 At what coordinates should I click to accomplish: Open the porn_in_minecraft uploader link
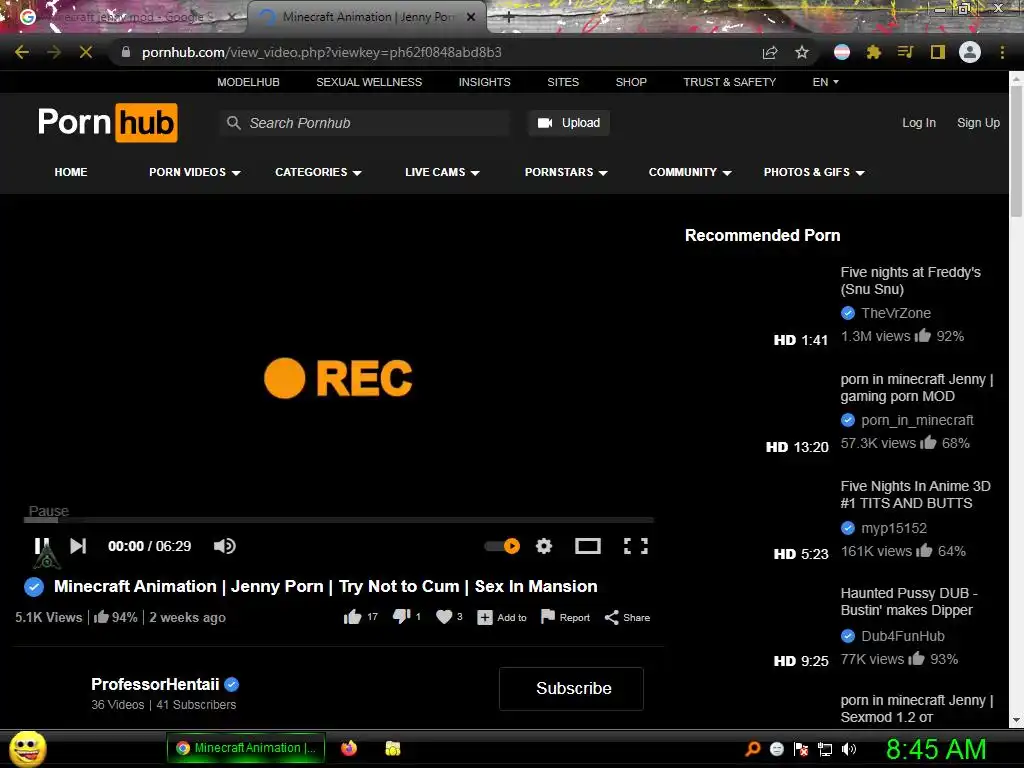click(x=917, y=420)
